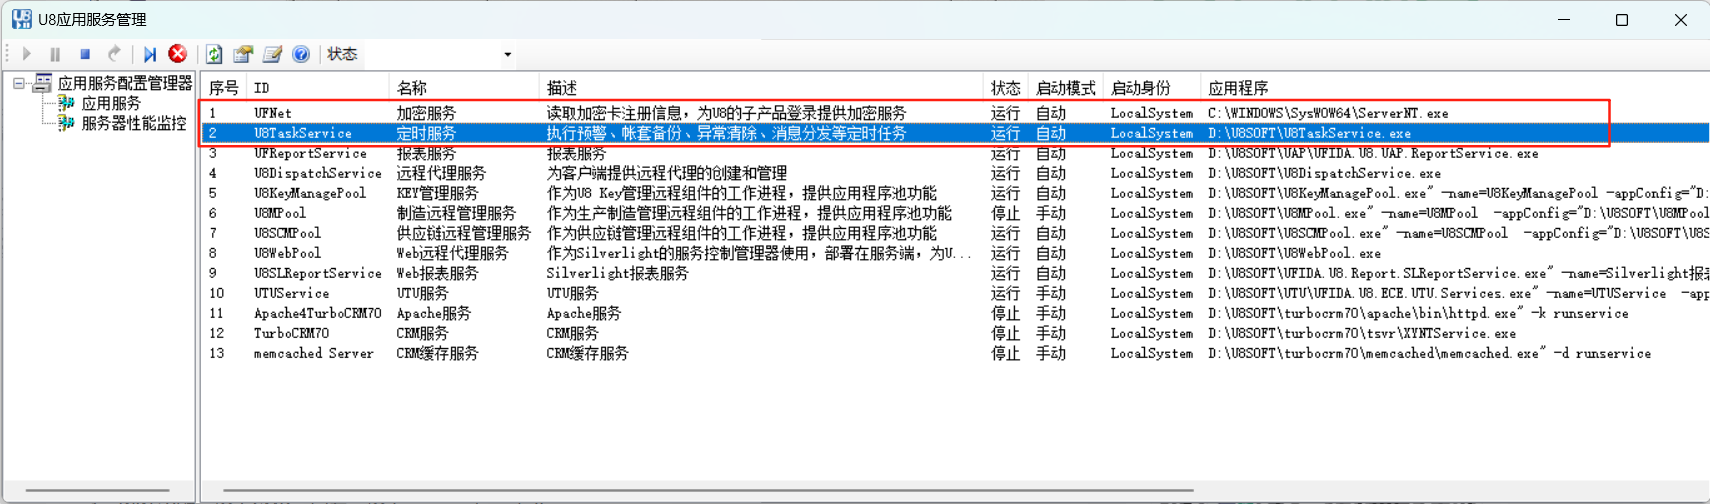Click the CRM缓存服务 name cell
Screen dimensions: 1710x504
437,353
